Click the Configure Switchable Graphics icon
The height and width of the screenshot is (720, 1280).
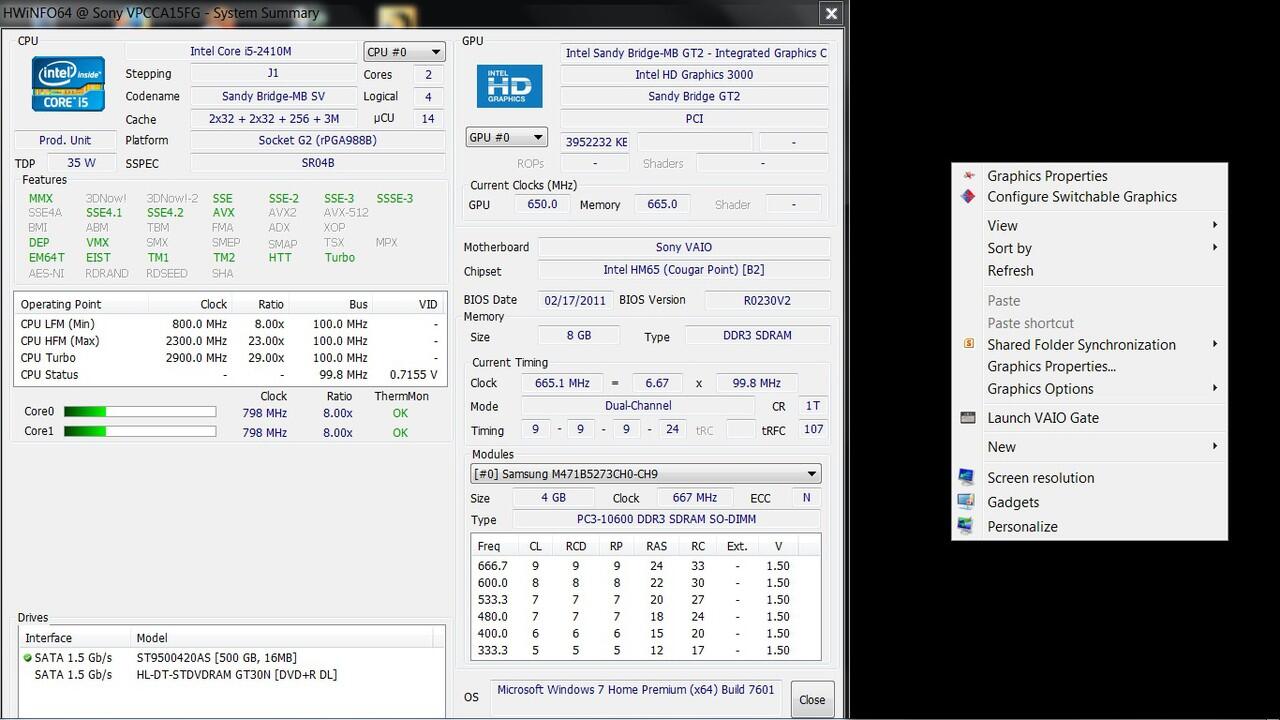[x=968, y=196]
